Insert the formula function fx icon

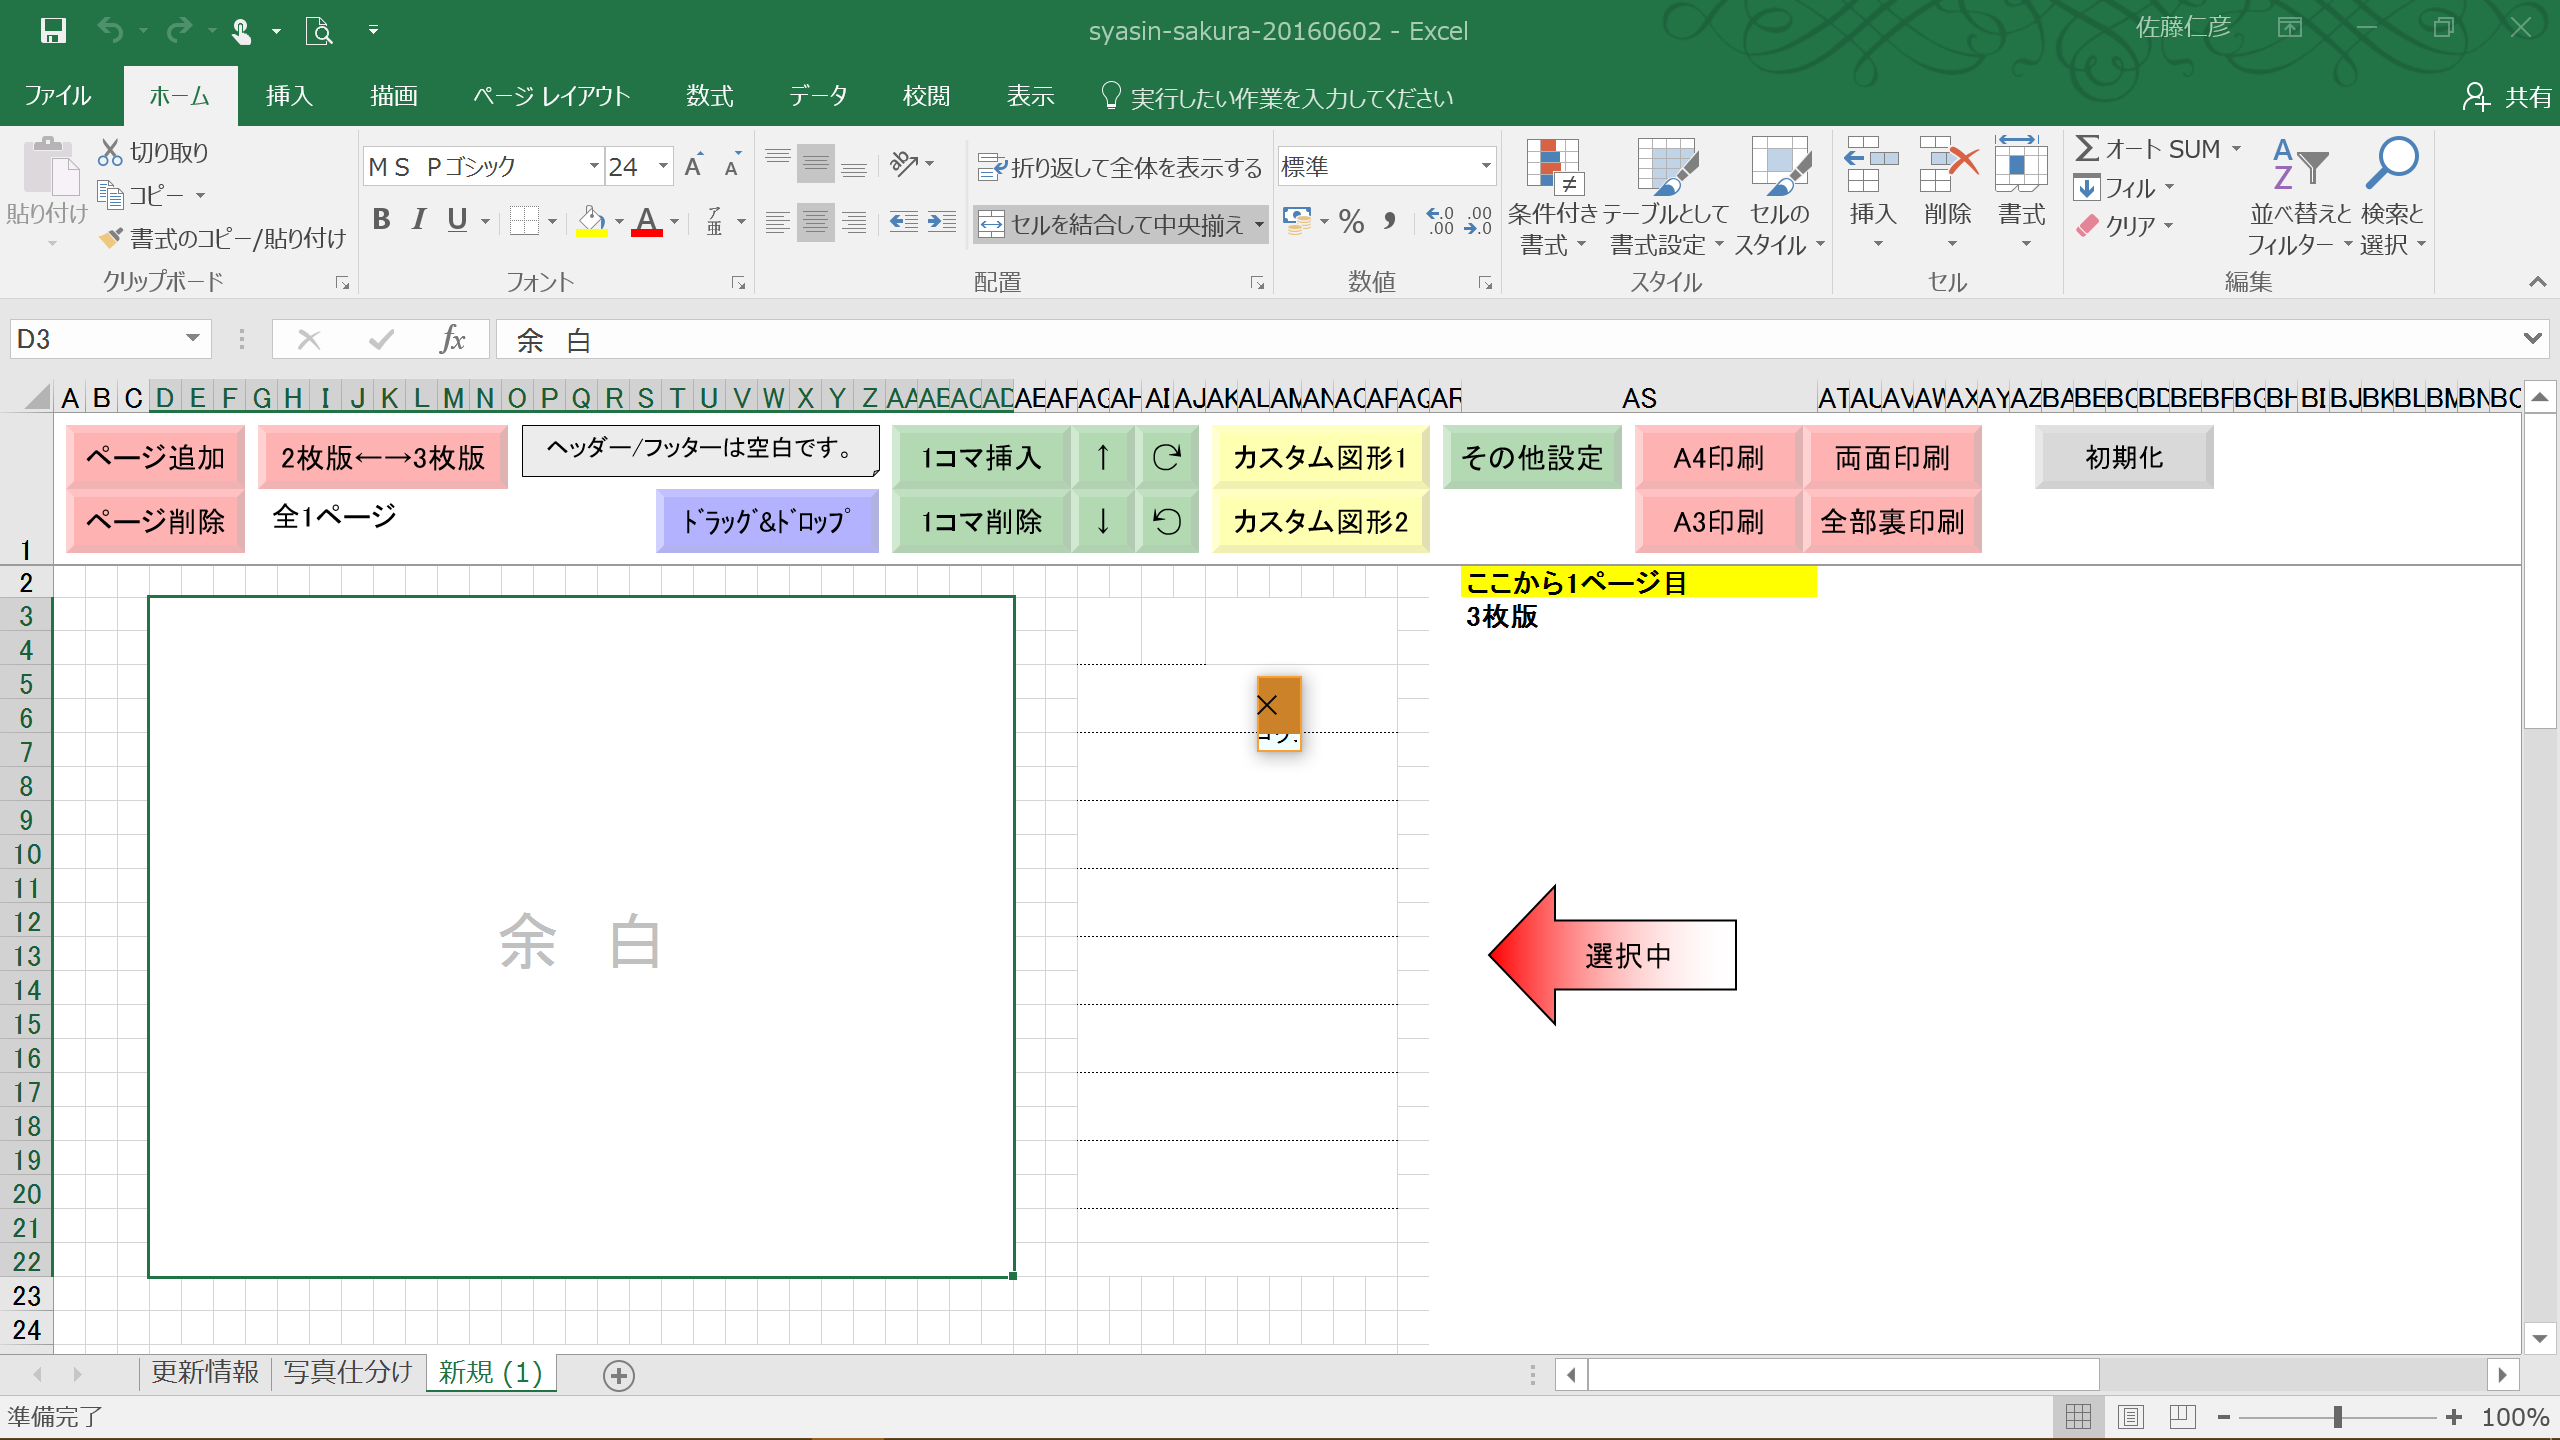pyautogui.click(x=452, y=340)
